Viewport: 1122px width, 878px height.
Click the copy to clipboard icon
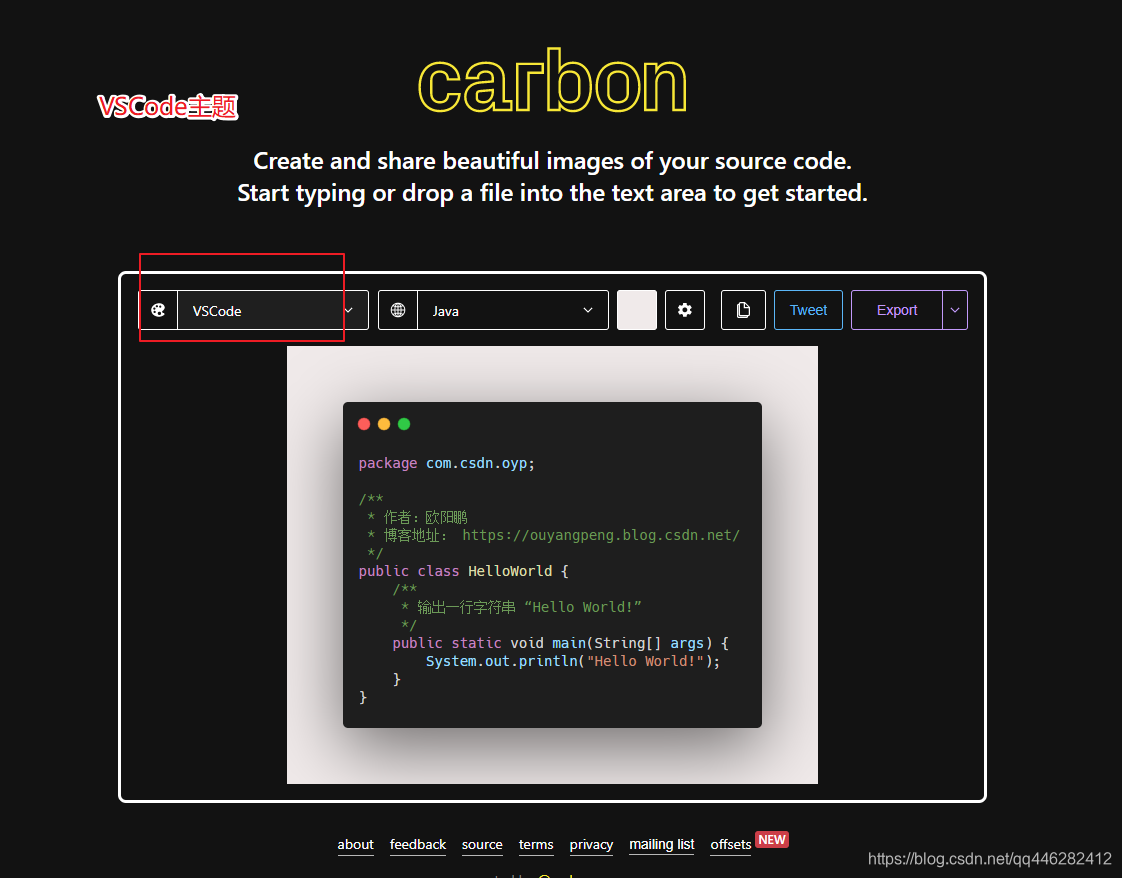click(743, 310)
